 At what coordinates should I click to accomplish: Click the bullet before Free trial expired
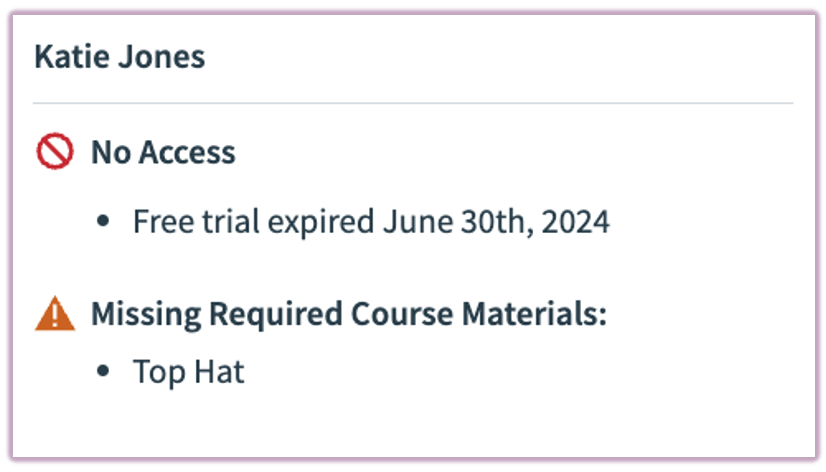[x=104, y=222]
